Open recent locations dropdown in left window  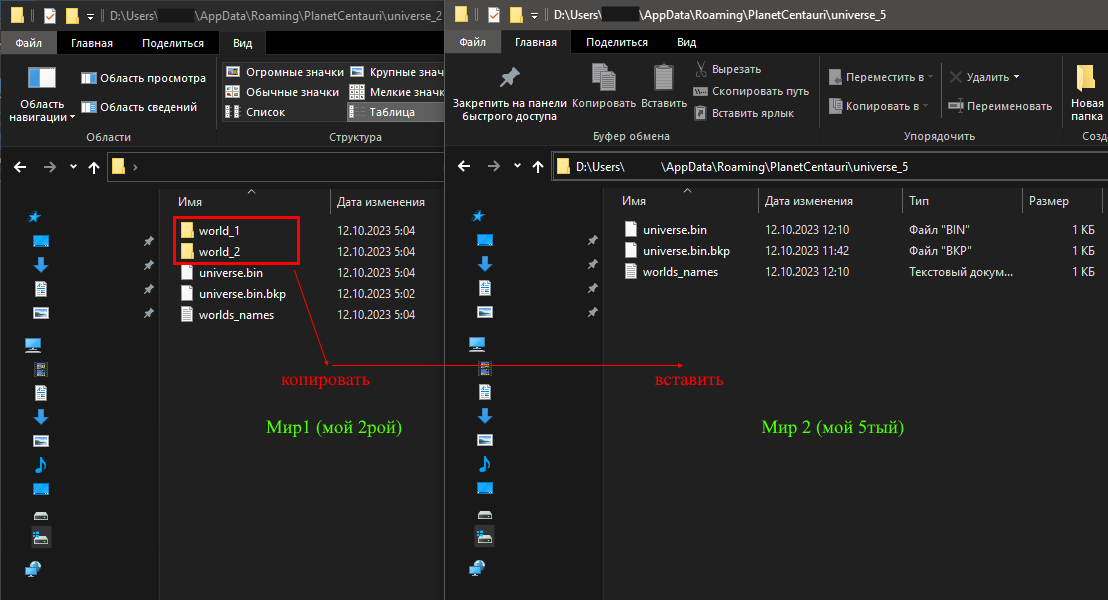click(x=73, y=167)
